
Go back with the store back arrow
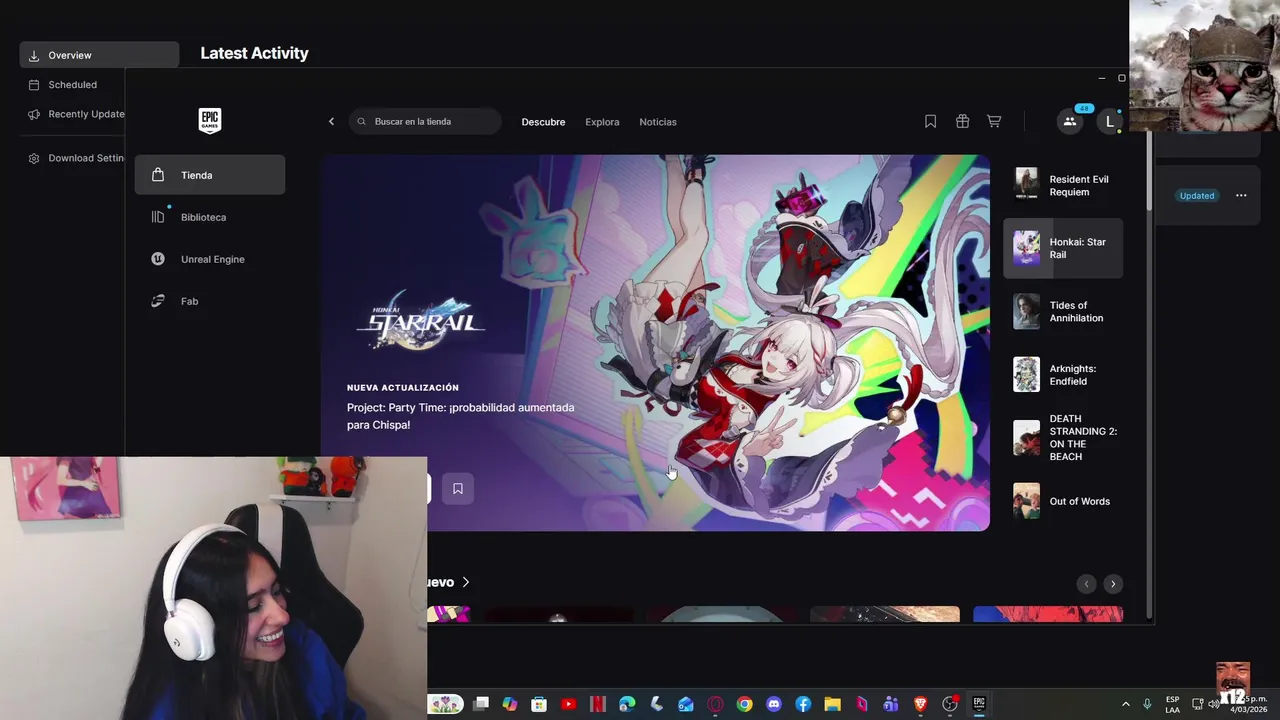(331, 122)
